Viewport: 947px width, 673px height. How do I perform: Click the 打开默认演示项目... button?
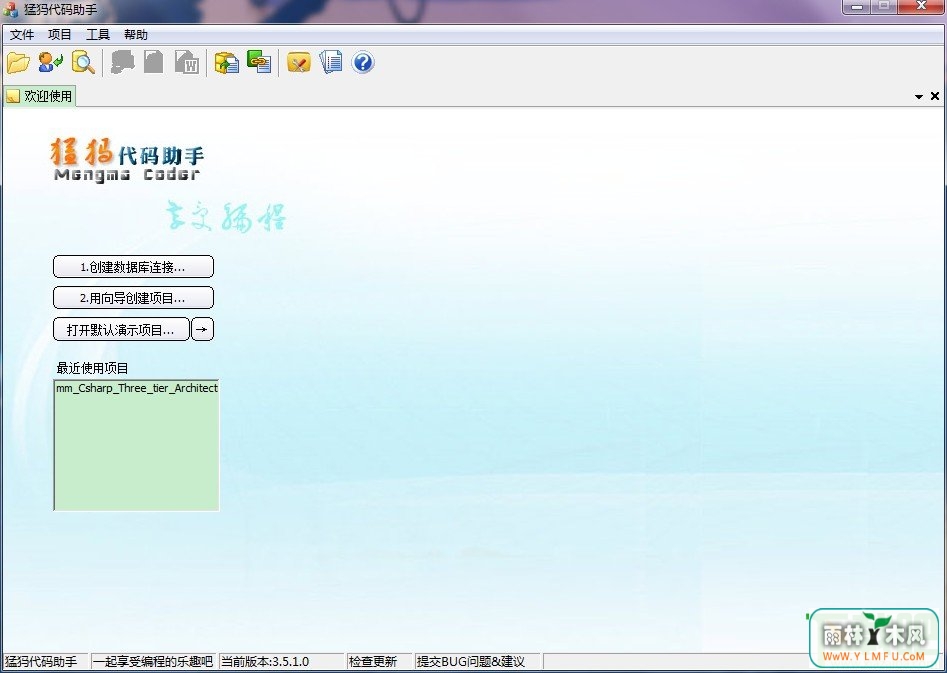[121, 330]
